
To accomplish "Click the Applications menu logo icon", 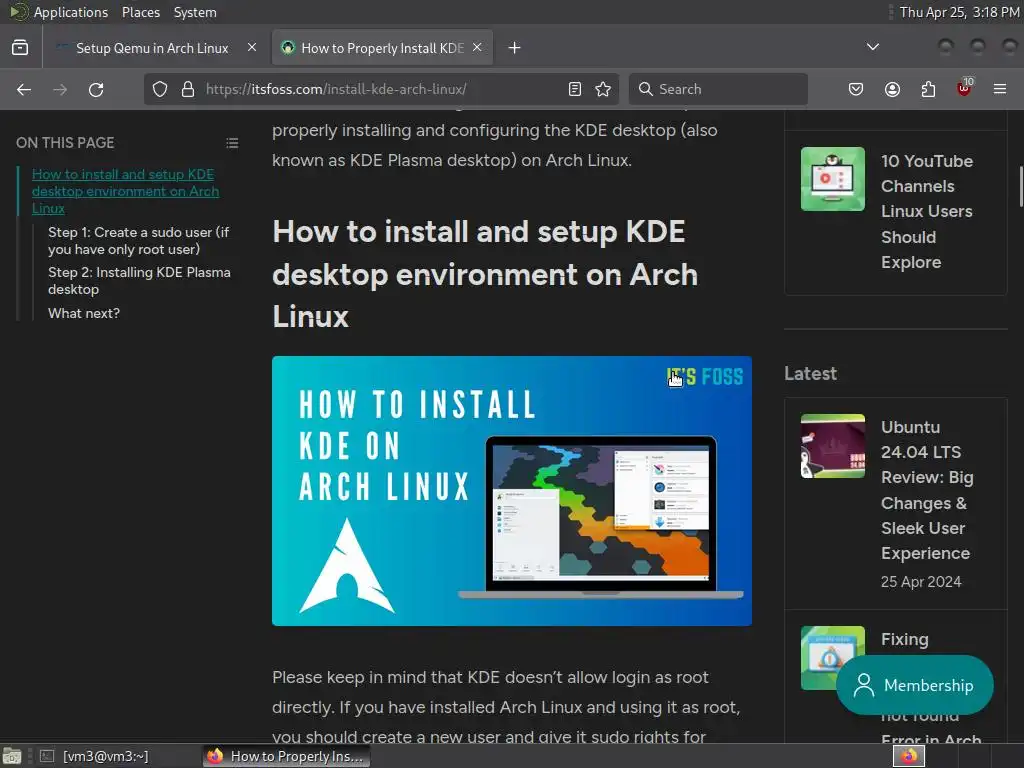I will click(18, 12).
